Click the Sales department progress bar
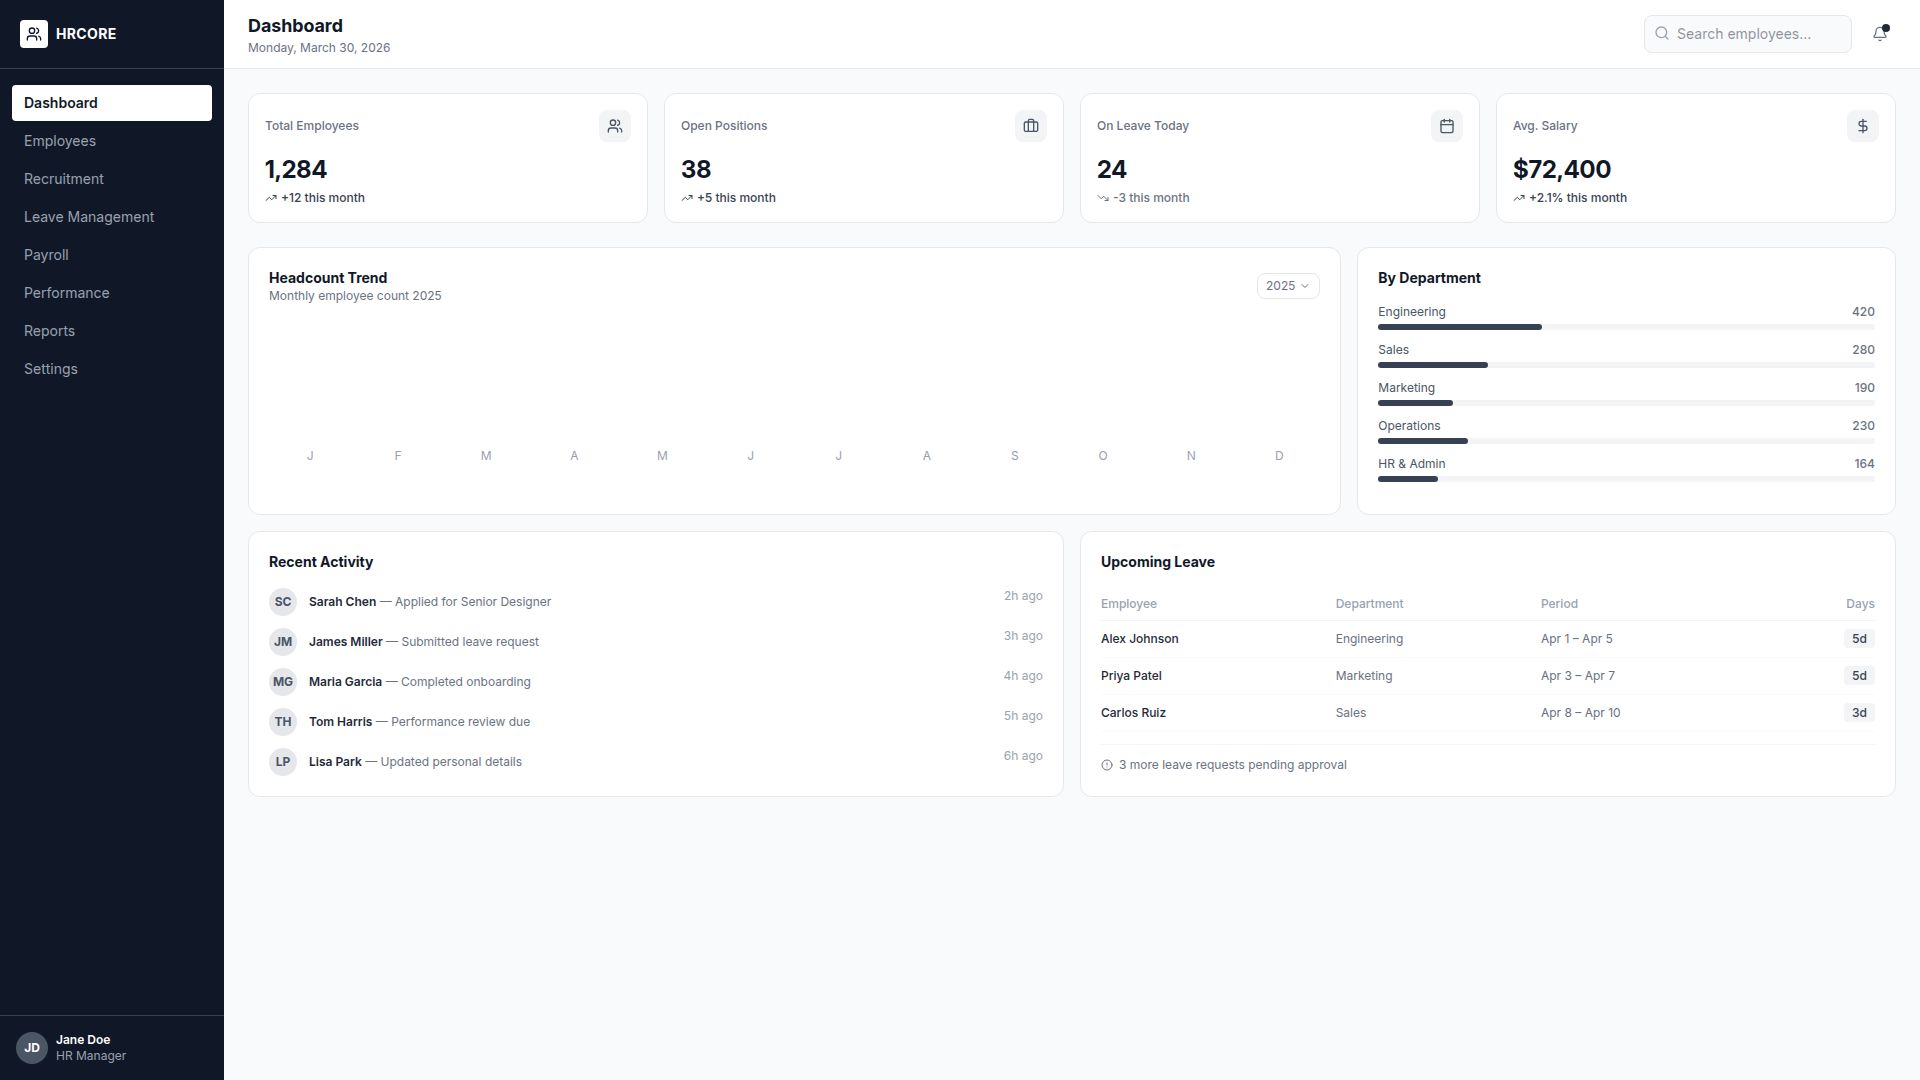 pos(1626,365)
